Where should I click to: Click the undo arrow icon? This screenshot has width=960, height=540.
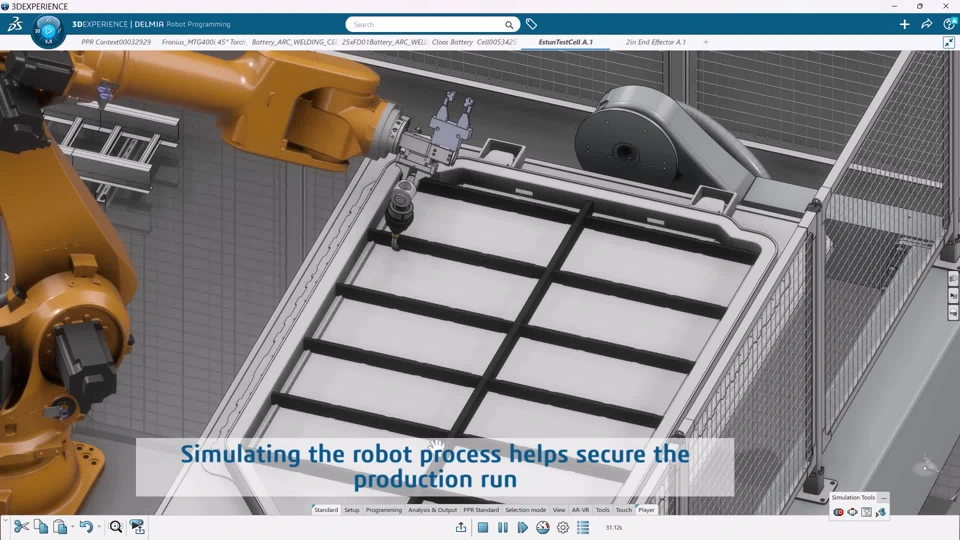[x=86, y=527]
